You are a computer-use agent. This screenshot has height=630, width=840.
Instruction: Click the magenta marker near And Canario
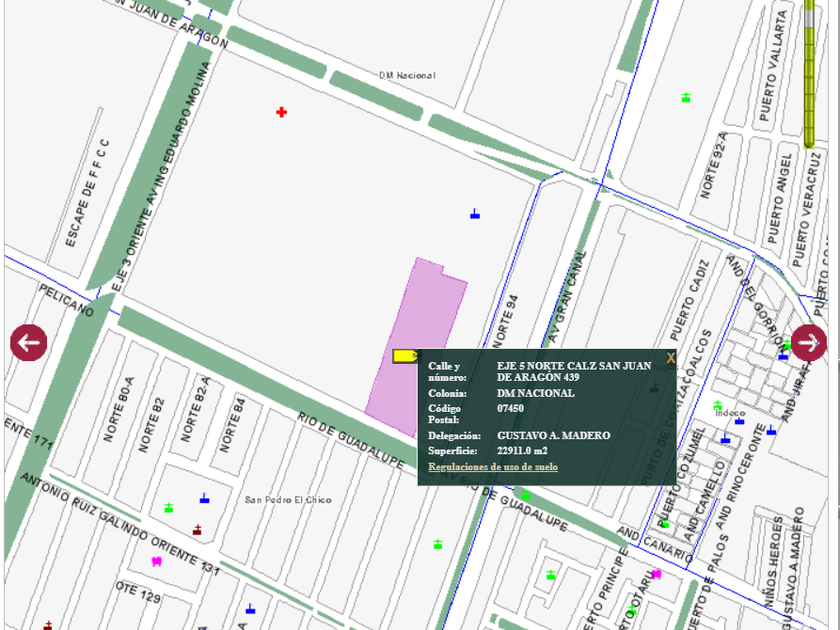click(656, 574)
